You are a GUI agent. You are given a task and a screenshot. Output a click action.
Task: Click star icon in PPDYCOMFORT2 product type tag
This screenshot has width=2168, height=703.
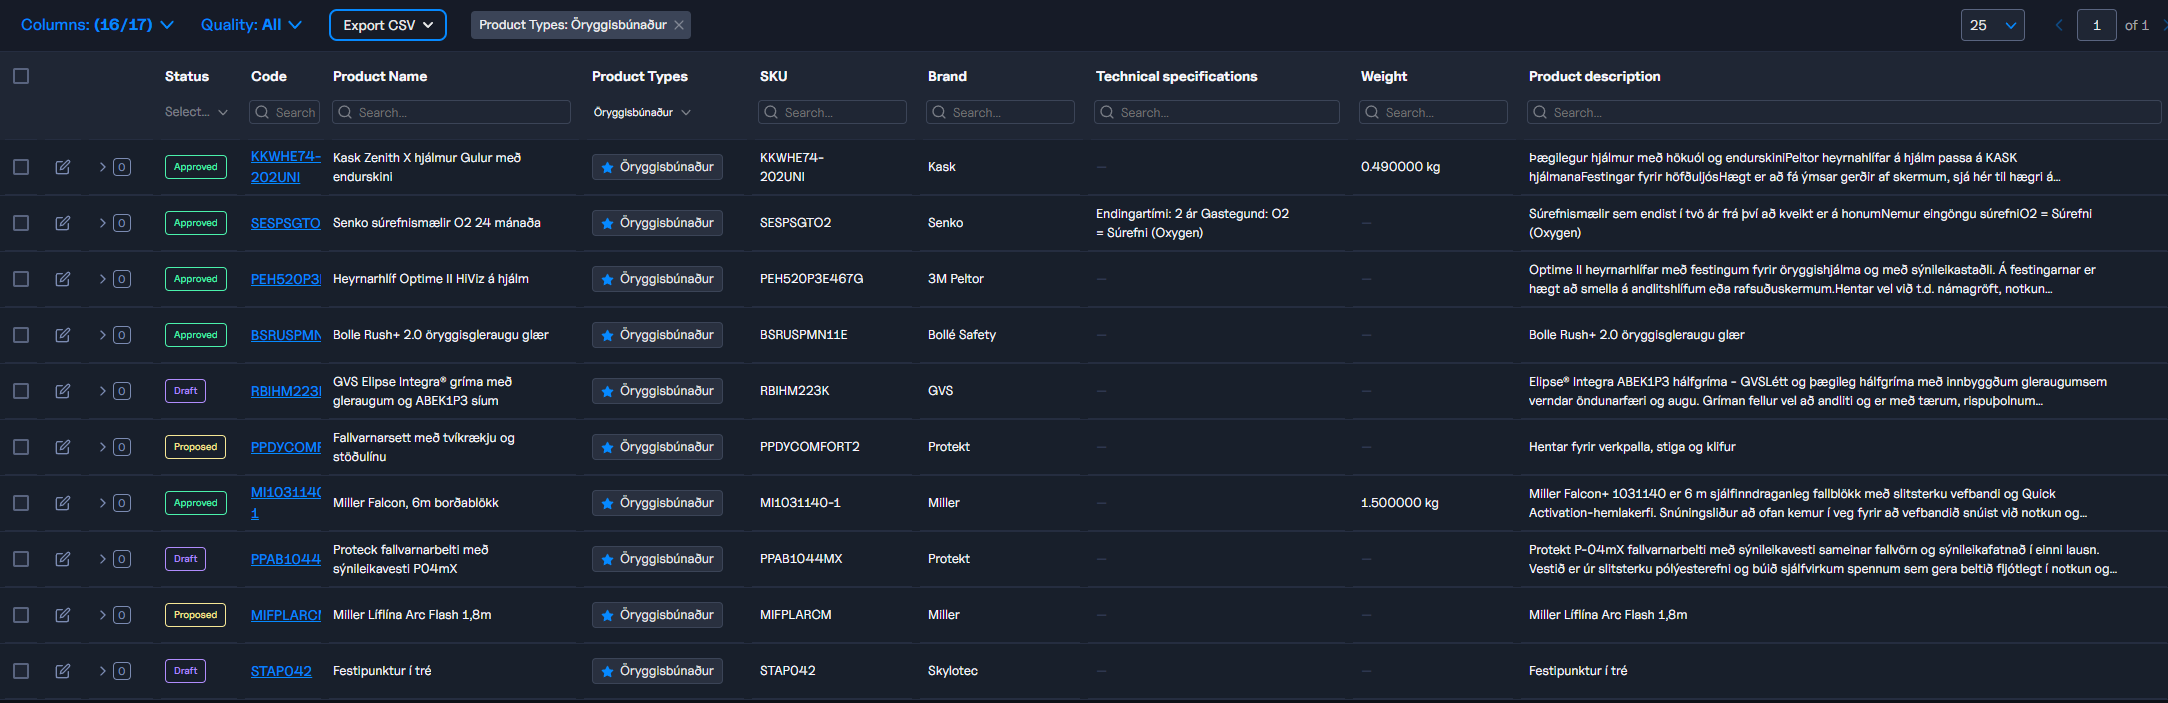coord(607,447)
